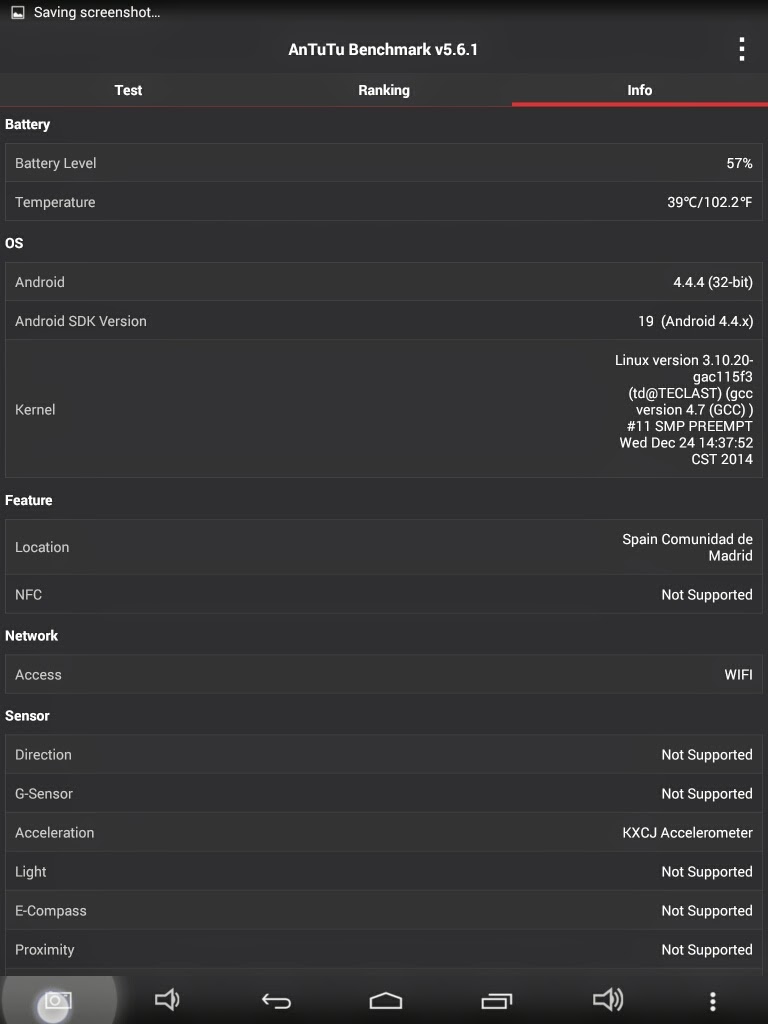This screenshot has width=768, height=1024.
Task: Tap the screenshot camera icon in navigation bar
Action: (57, 1000)
